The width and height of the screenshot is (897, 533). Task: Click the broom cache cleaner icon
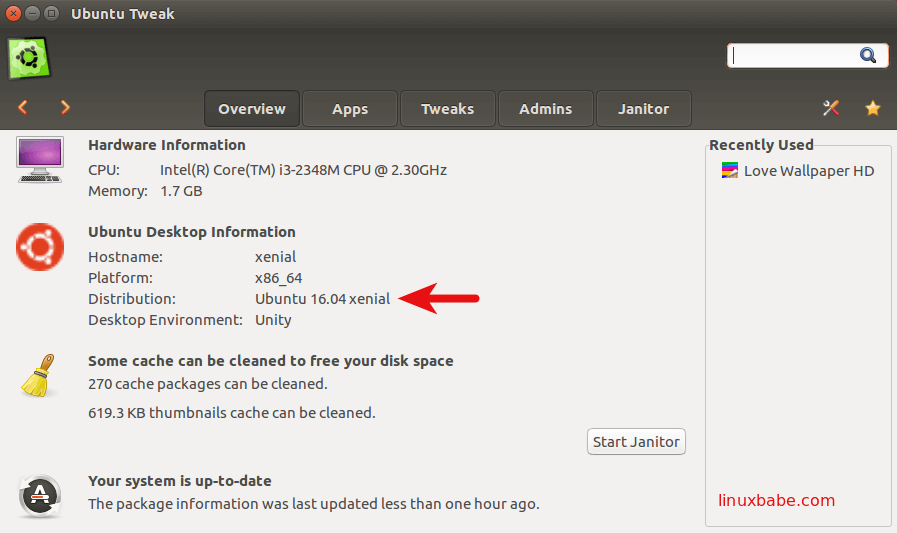(38, 376)
